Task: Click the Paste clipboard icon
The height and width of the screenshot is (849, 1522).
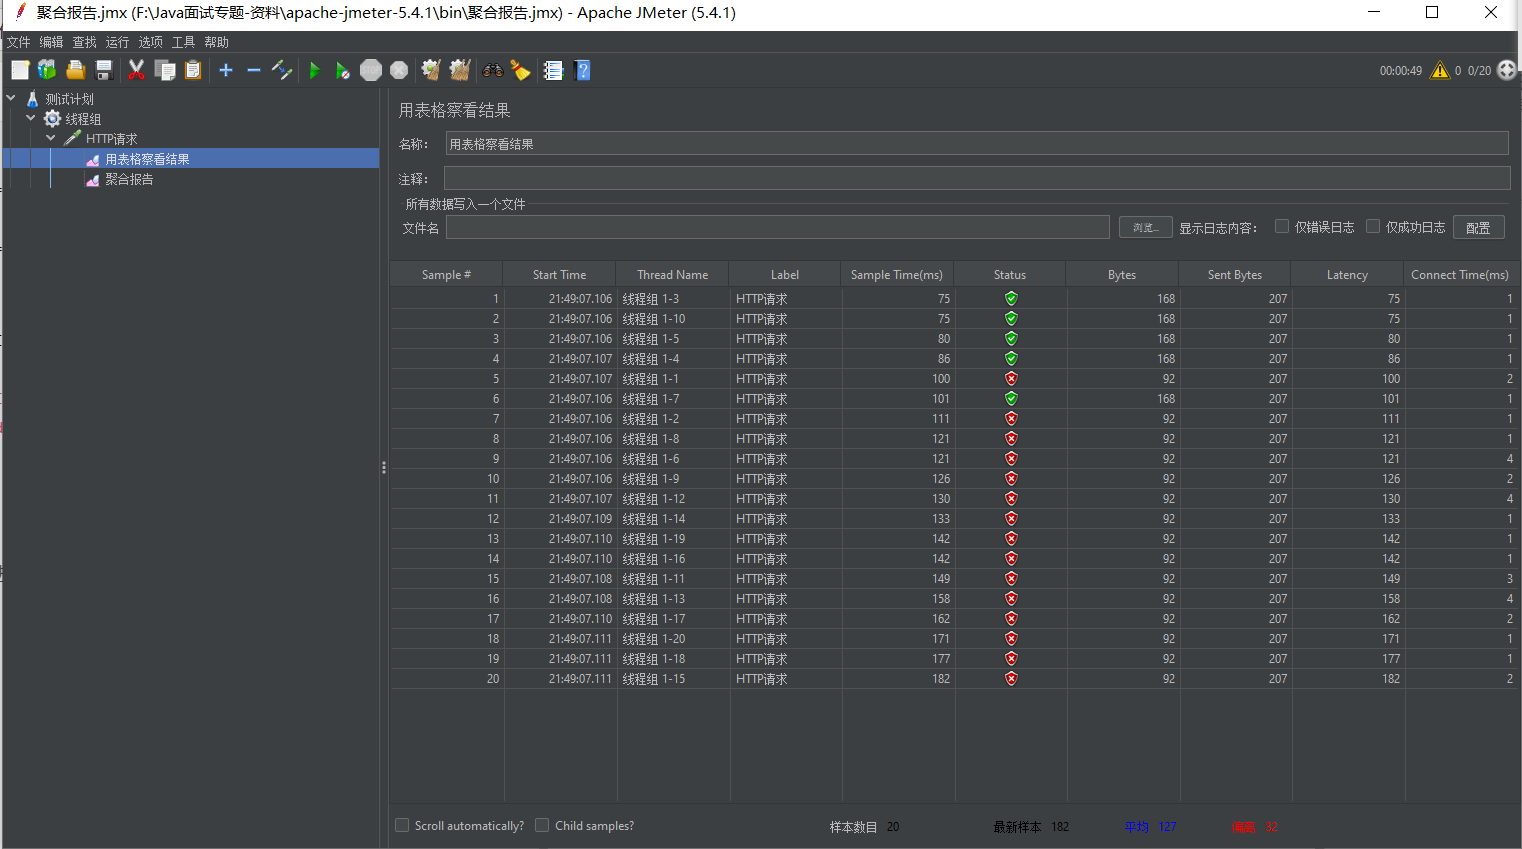Action: click(193, 70)
